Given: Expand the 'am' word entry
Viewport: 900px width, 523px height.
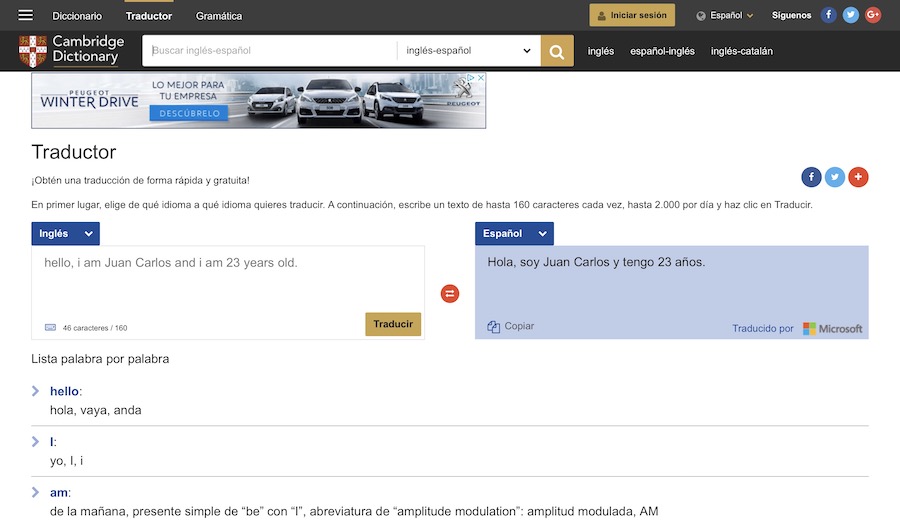Looking at the screenshot, I should click(36, 492).
